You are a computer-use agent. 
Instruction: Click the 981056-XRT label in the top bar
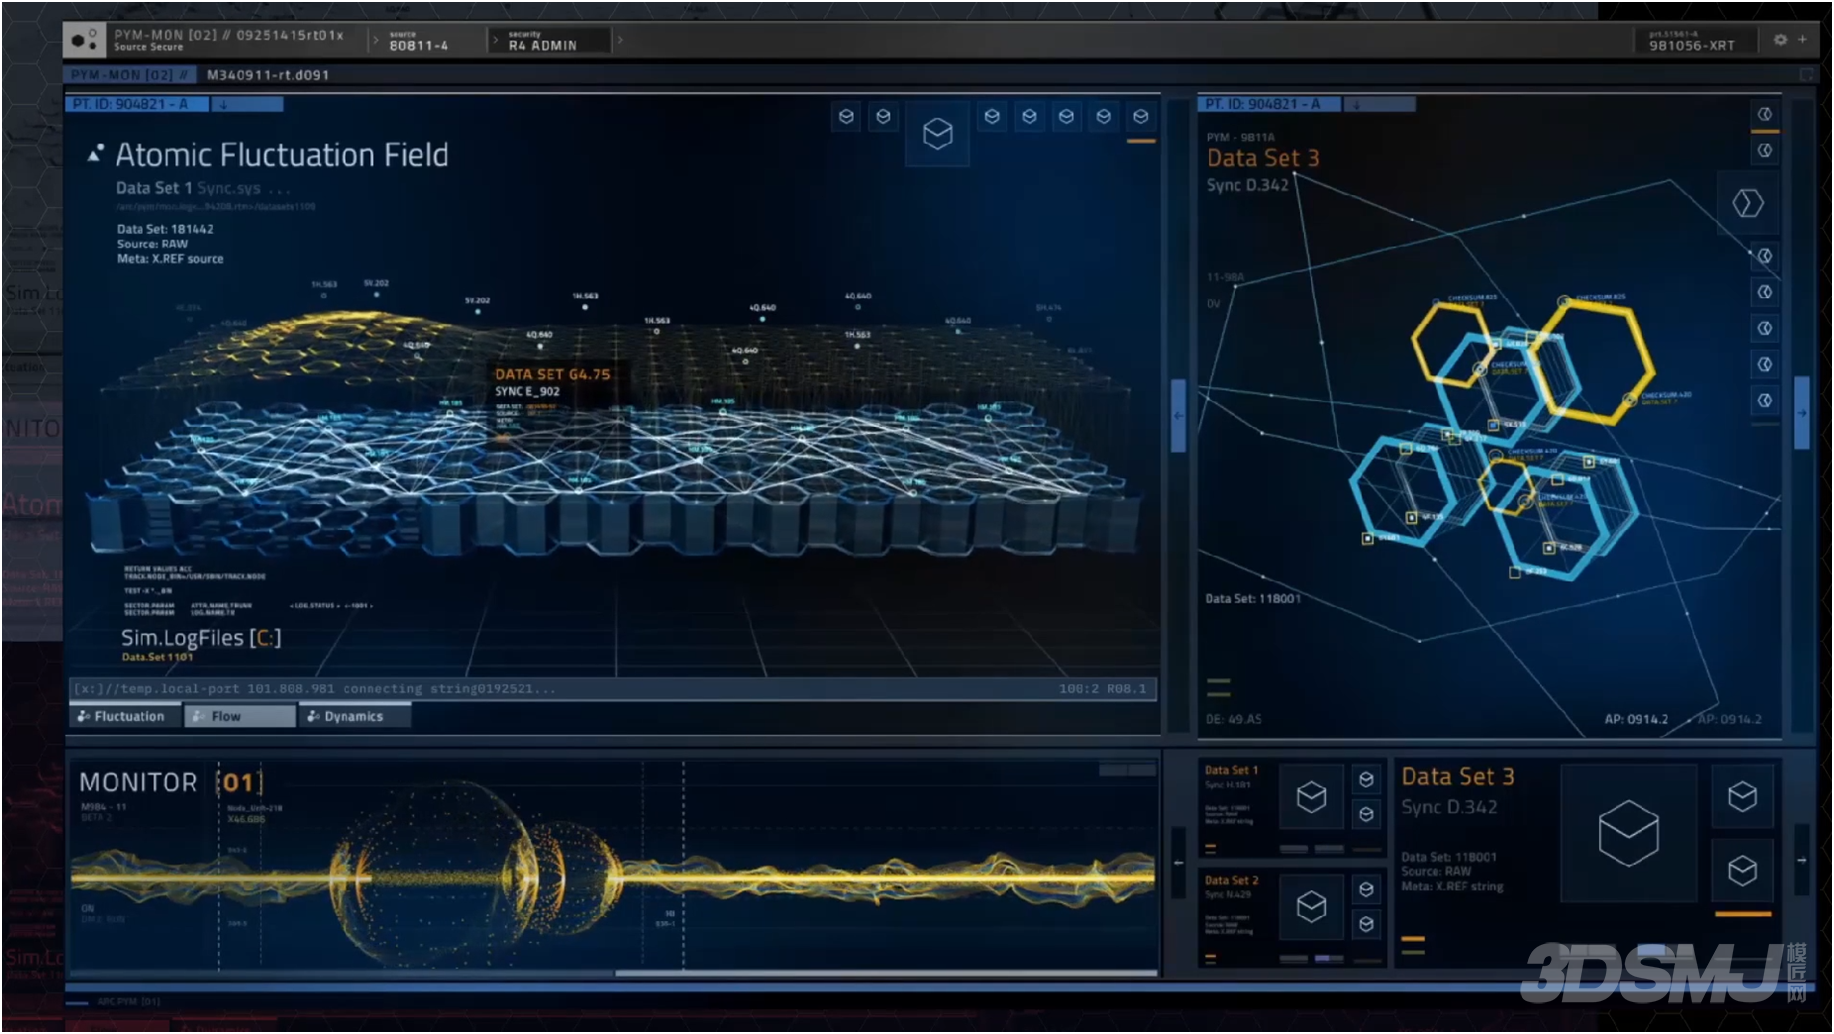tap(1692, 45)
